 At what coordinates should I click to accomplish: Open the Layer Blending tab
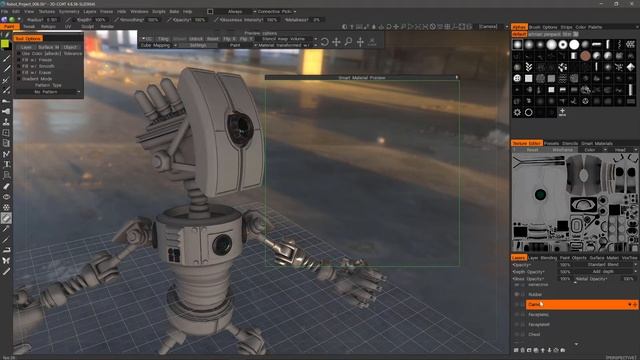point(543,258)
